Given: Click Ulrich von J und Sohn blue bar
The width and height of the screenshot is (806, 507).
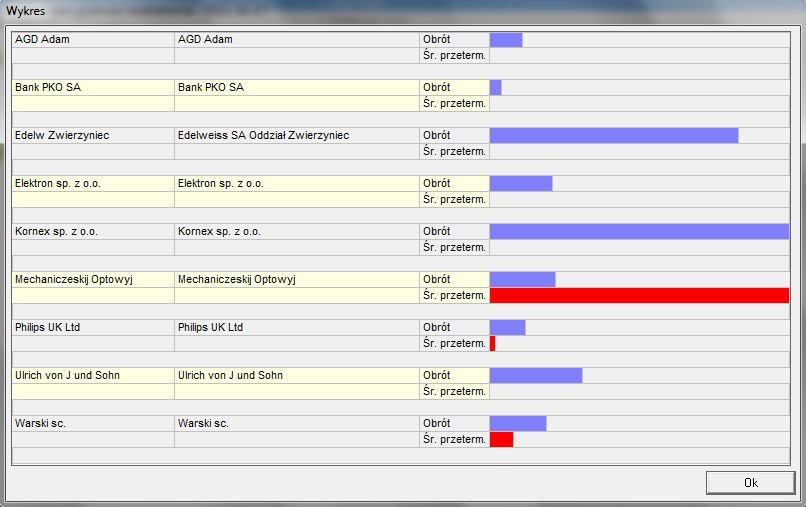Looking at the screenshot, I should [x=536, y=376].
